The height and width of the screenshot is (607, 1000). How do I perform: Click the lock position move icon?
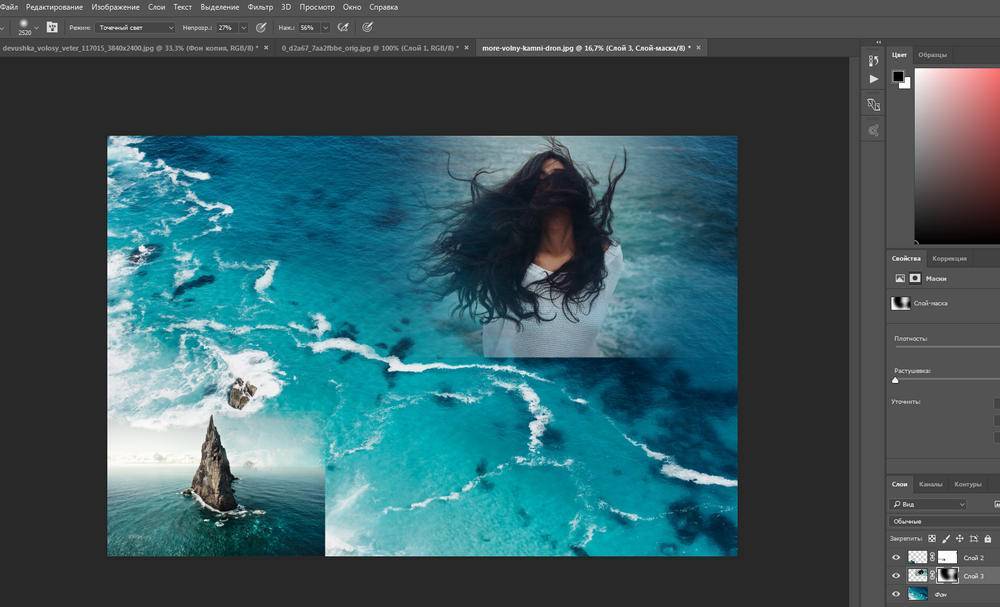click(960, 539)
